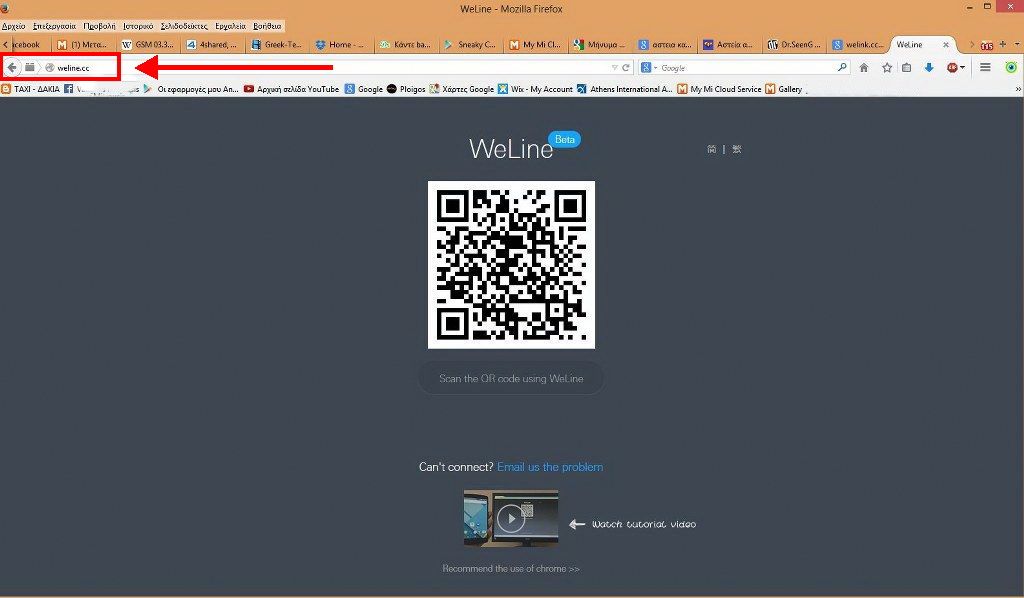Open Athens International A bookmark
Viewport: 1024px width, 598px height.
(x=625, y=89)
